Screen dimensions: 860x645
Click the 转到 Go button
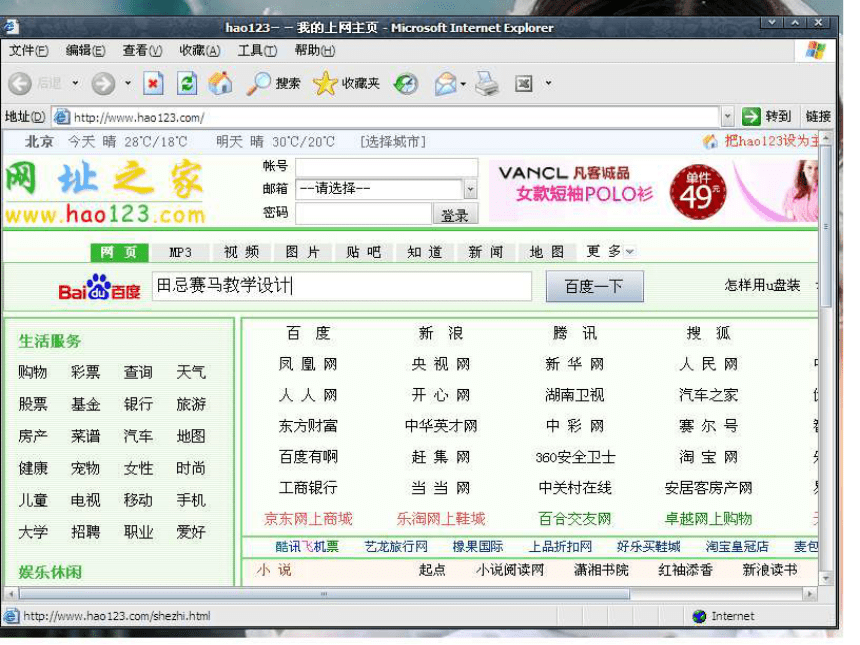767,116
